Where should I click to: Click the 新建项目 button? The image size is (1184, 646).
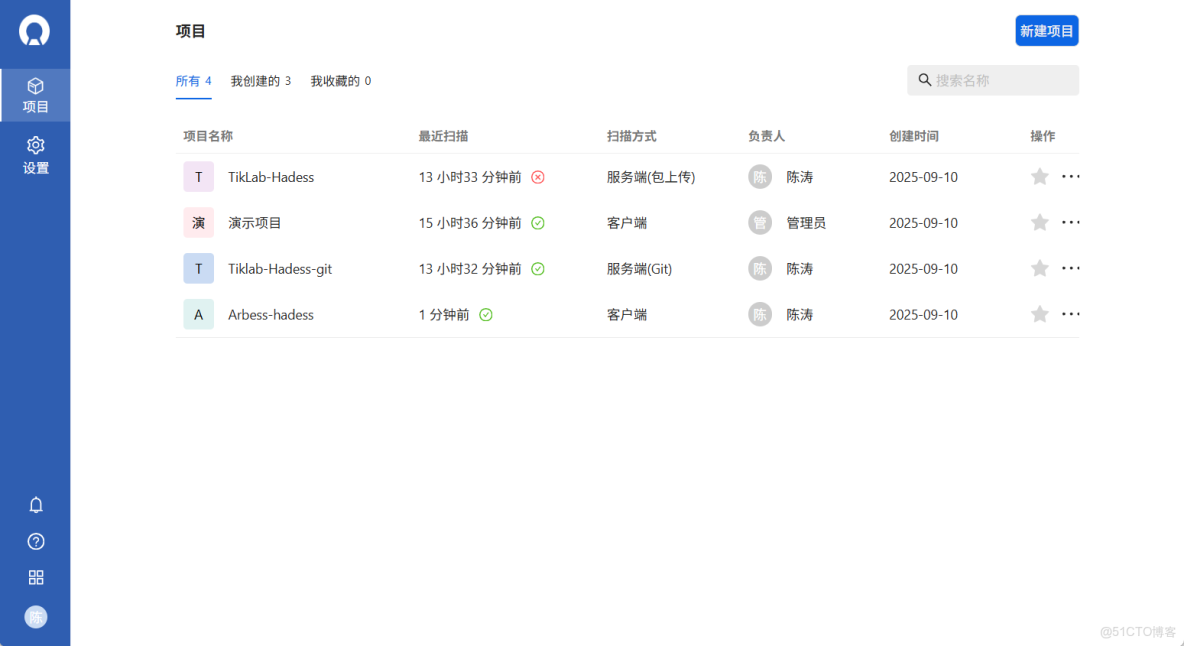pyautogui.click(x=1047, y=31)
